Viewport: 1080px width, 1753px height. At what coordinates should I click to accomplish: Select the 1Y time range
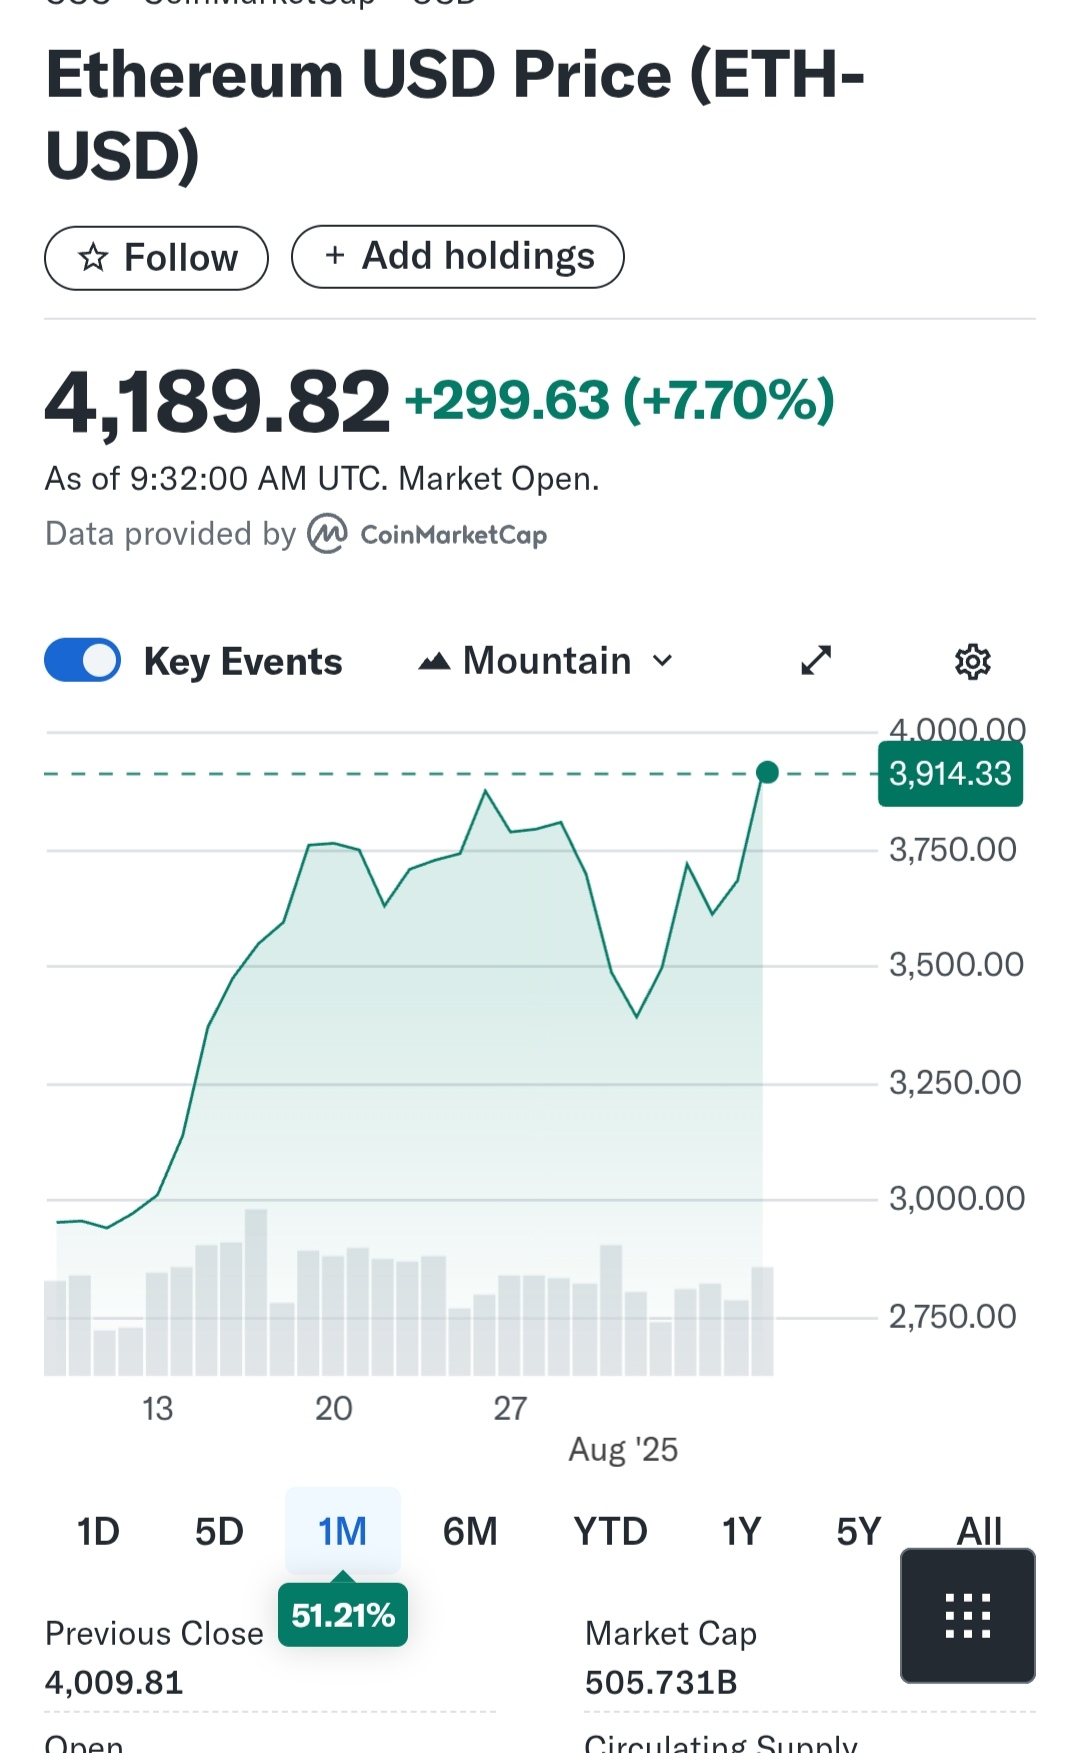click(x=742, y=1531)
